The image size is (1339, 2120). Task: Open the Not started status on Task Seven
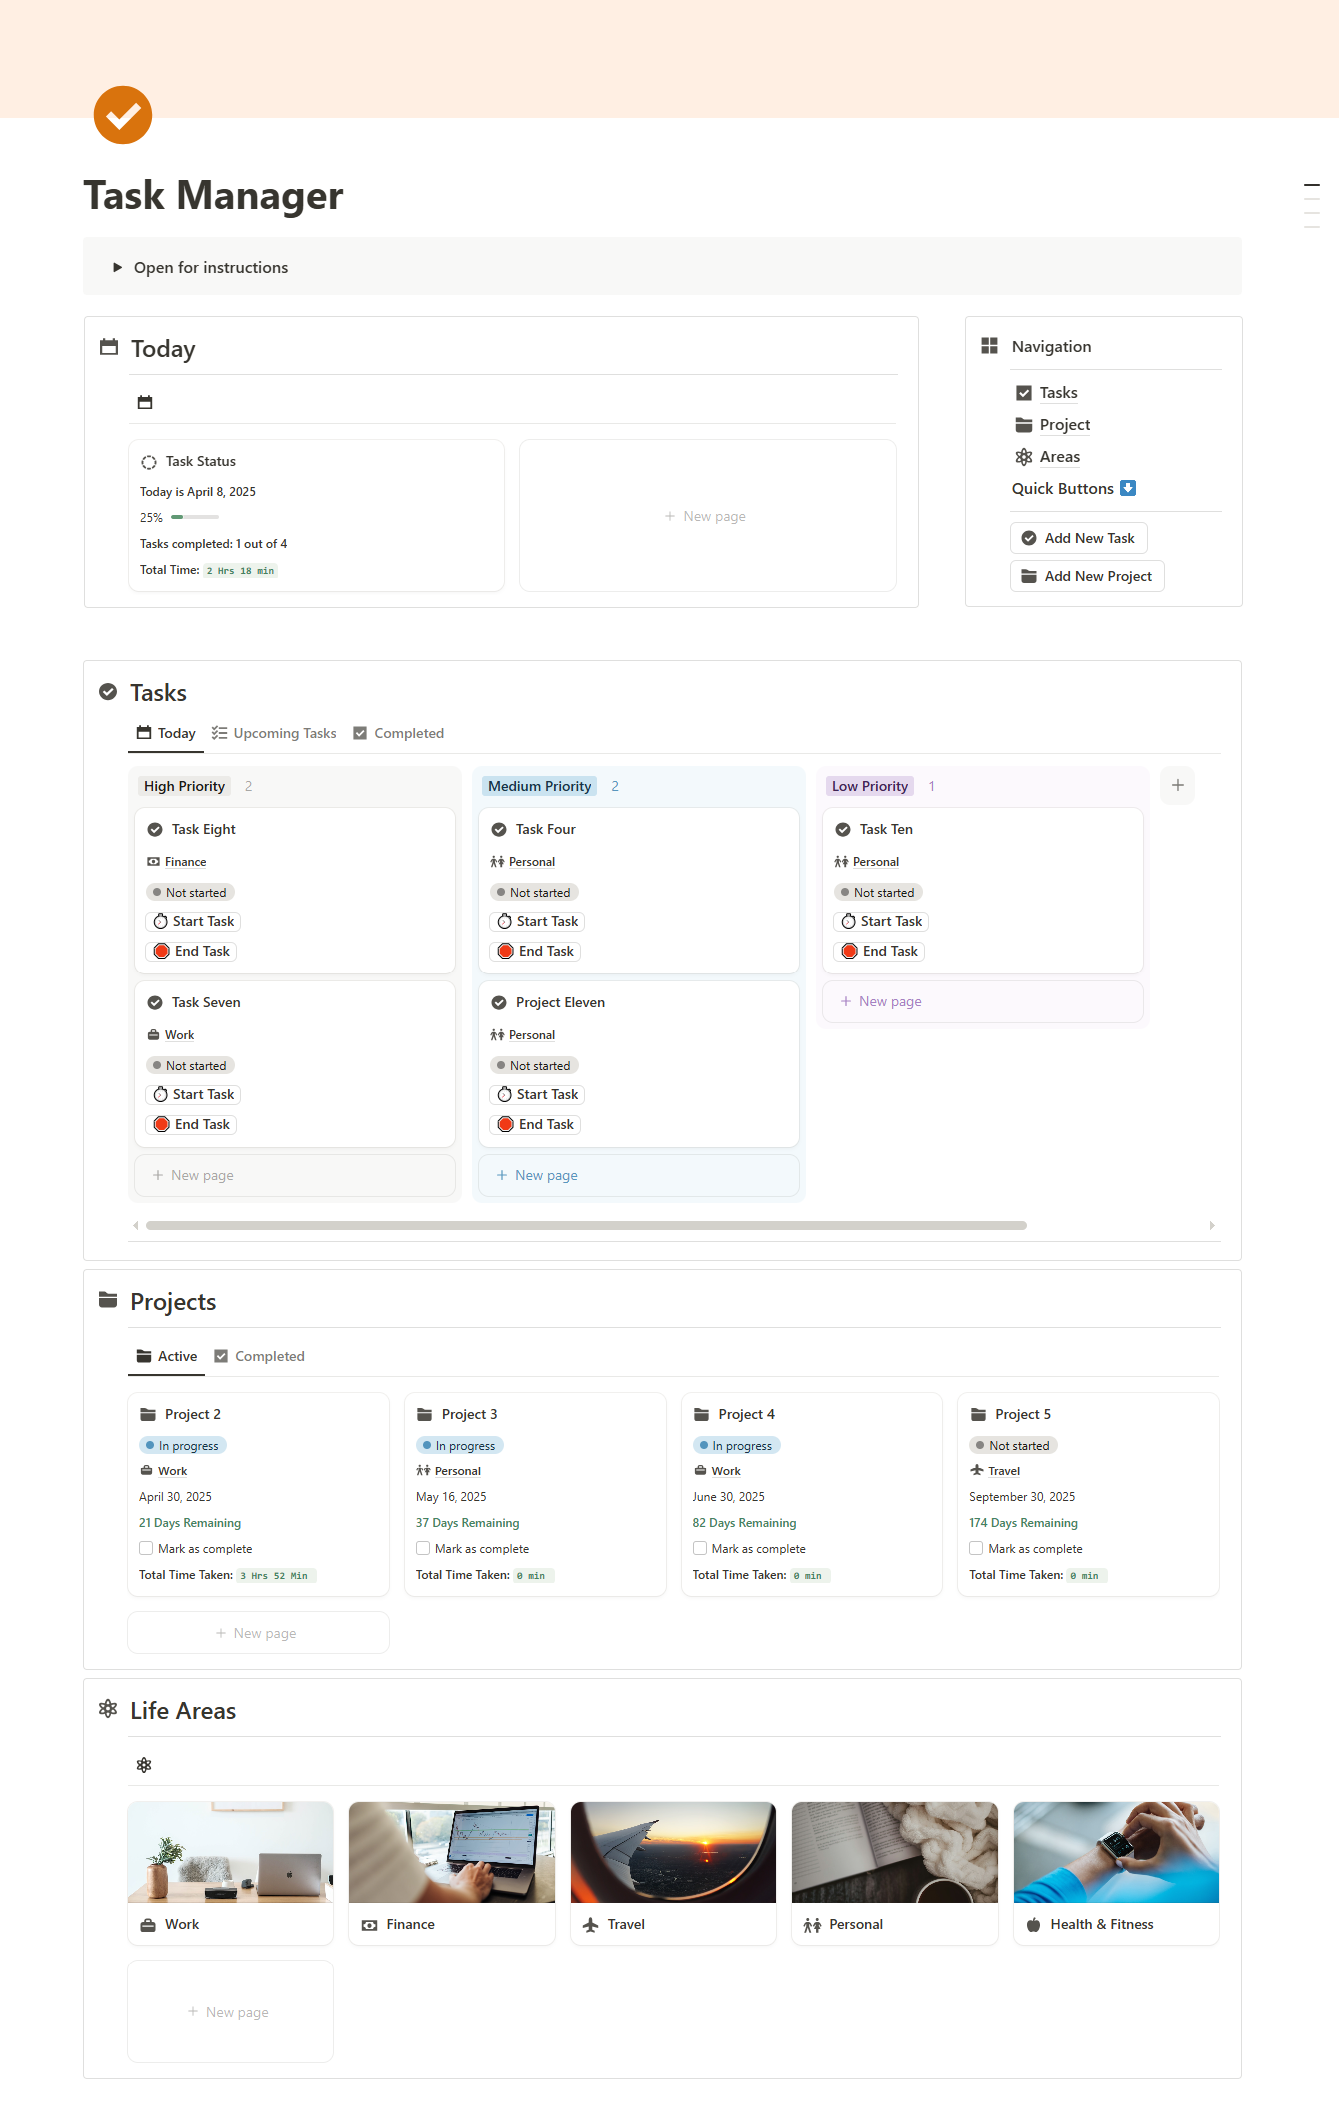coord(190,1065)
